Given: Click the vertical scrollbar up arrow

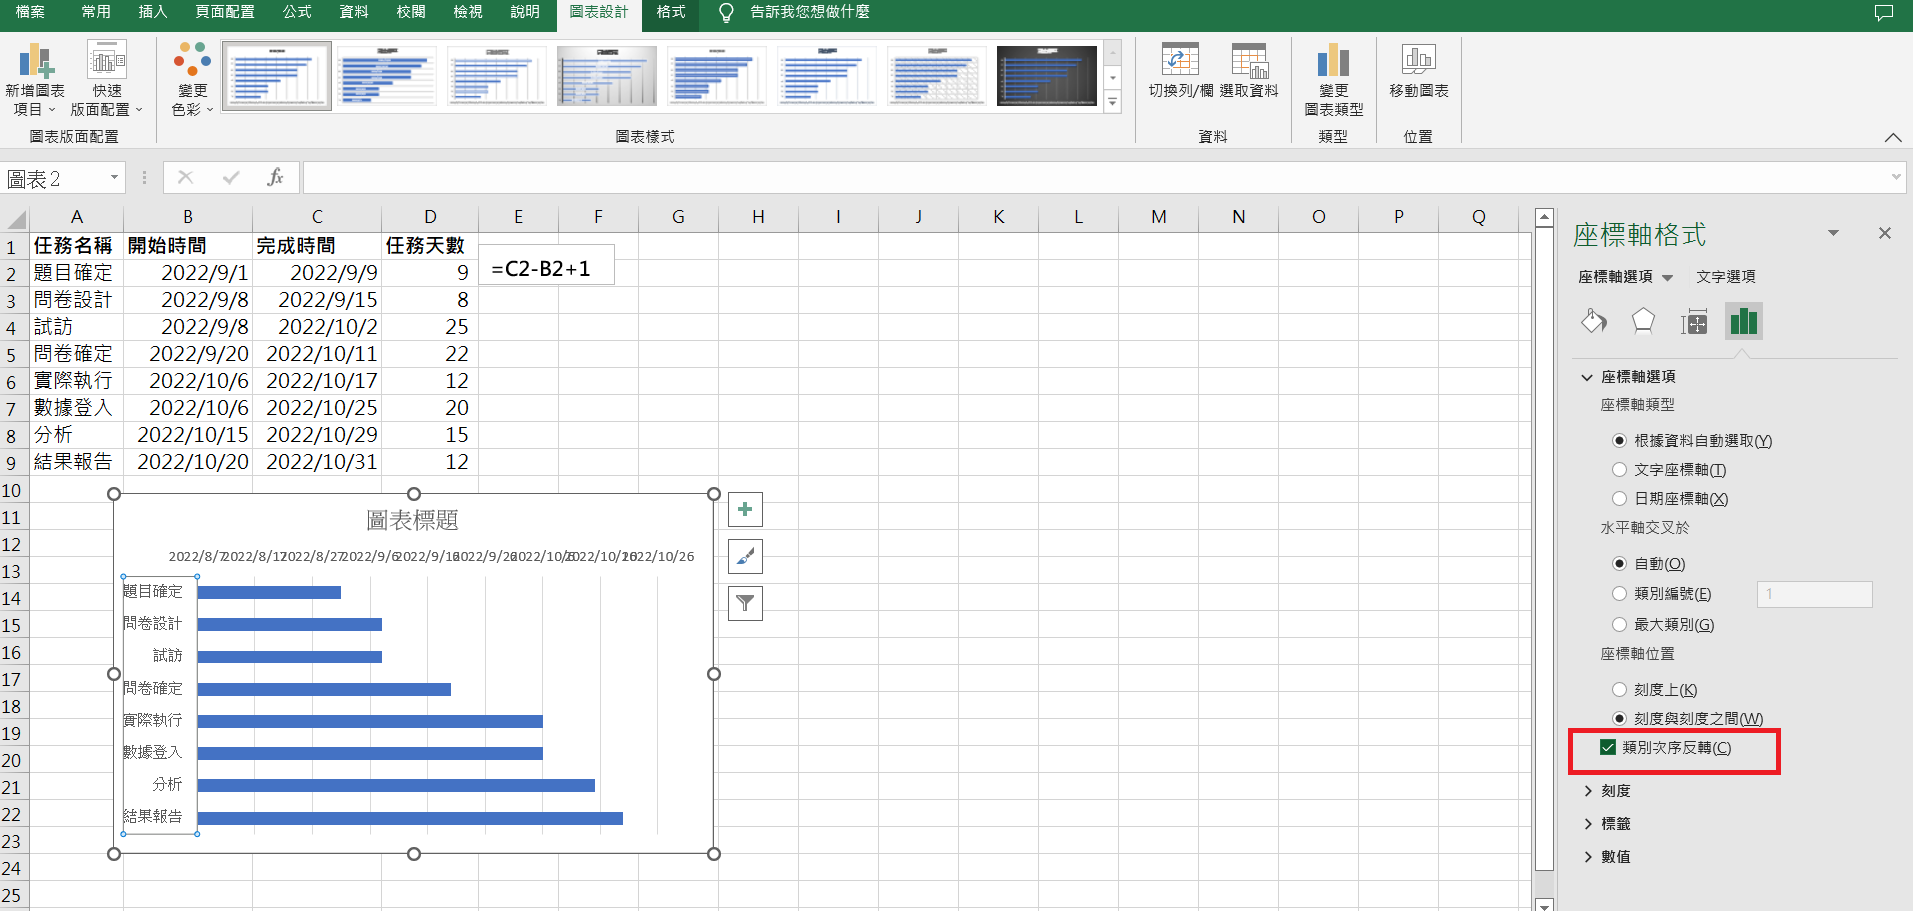Looking at the screenshot, I should tap(1544, 217).
